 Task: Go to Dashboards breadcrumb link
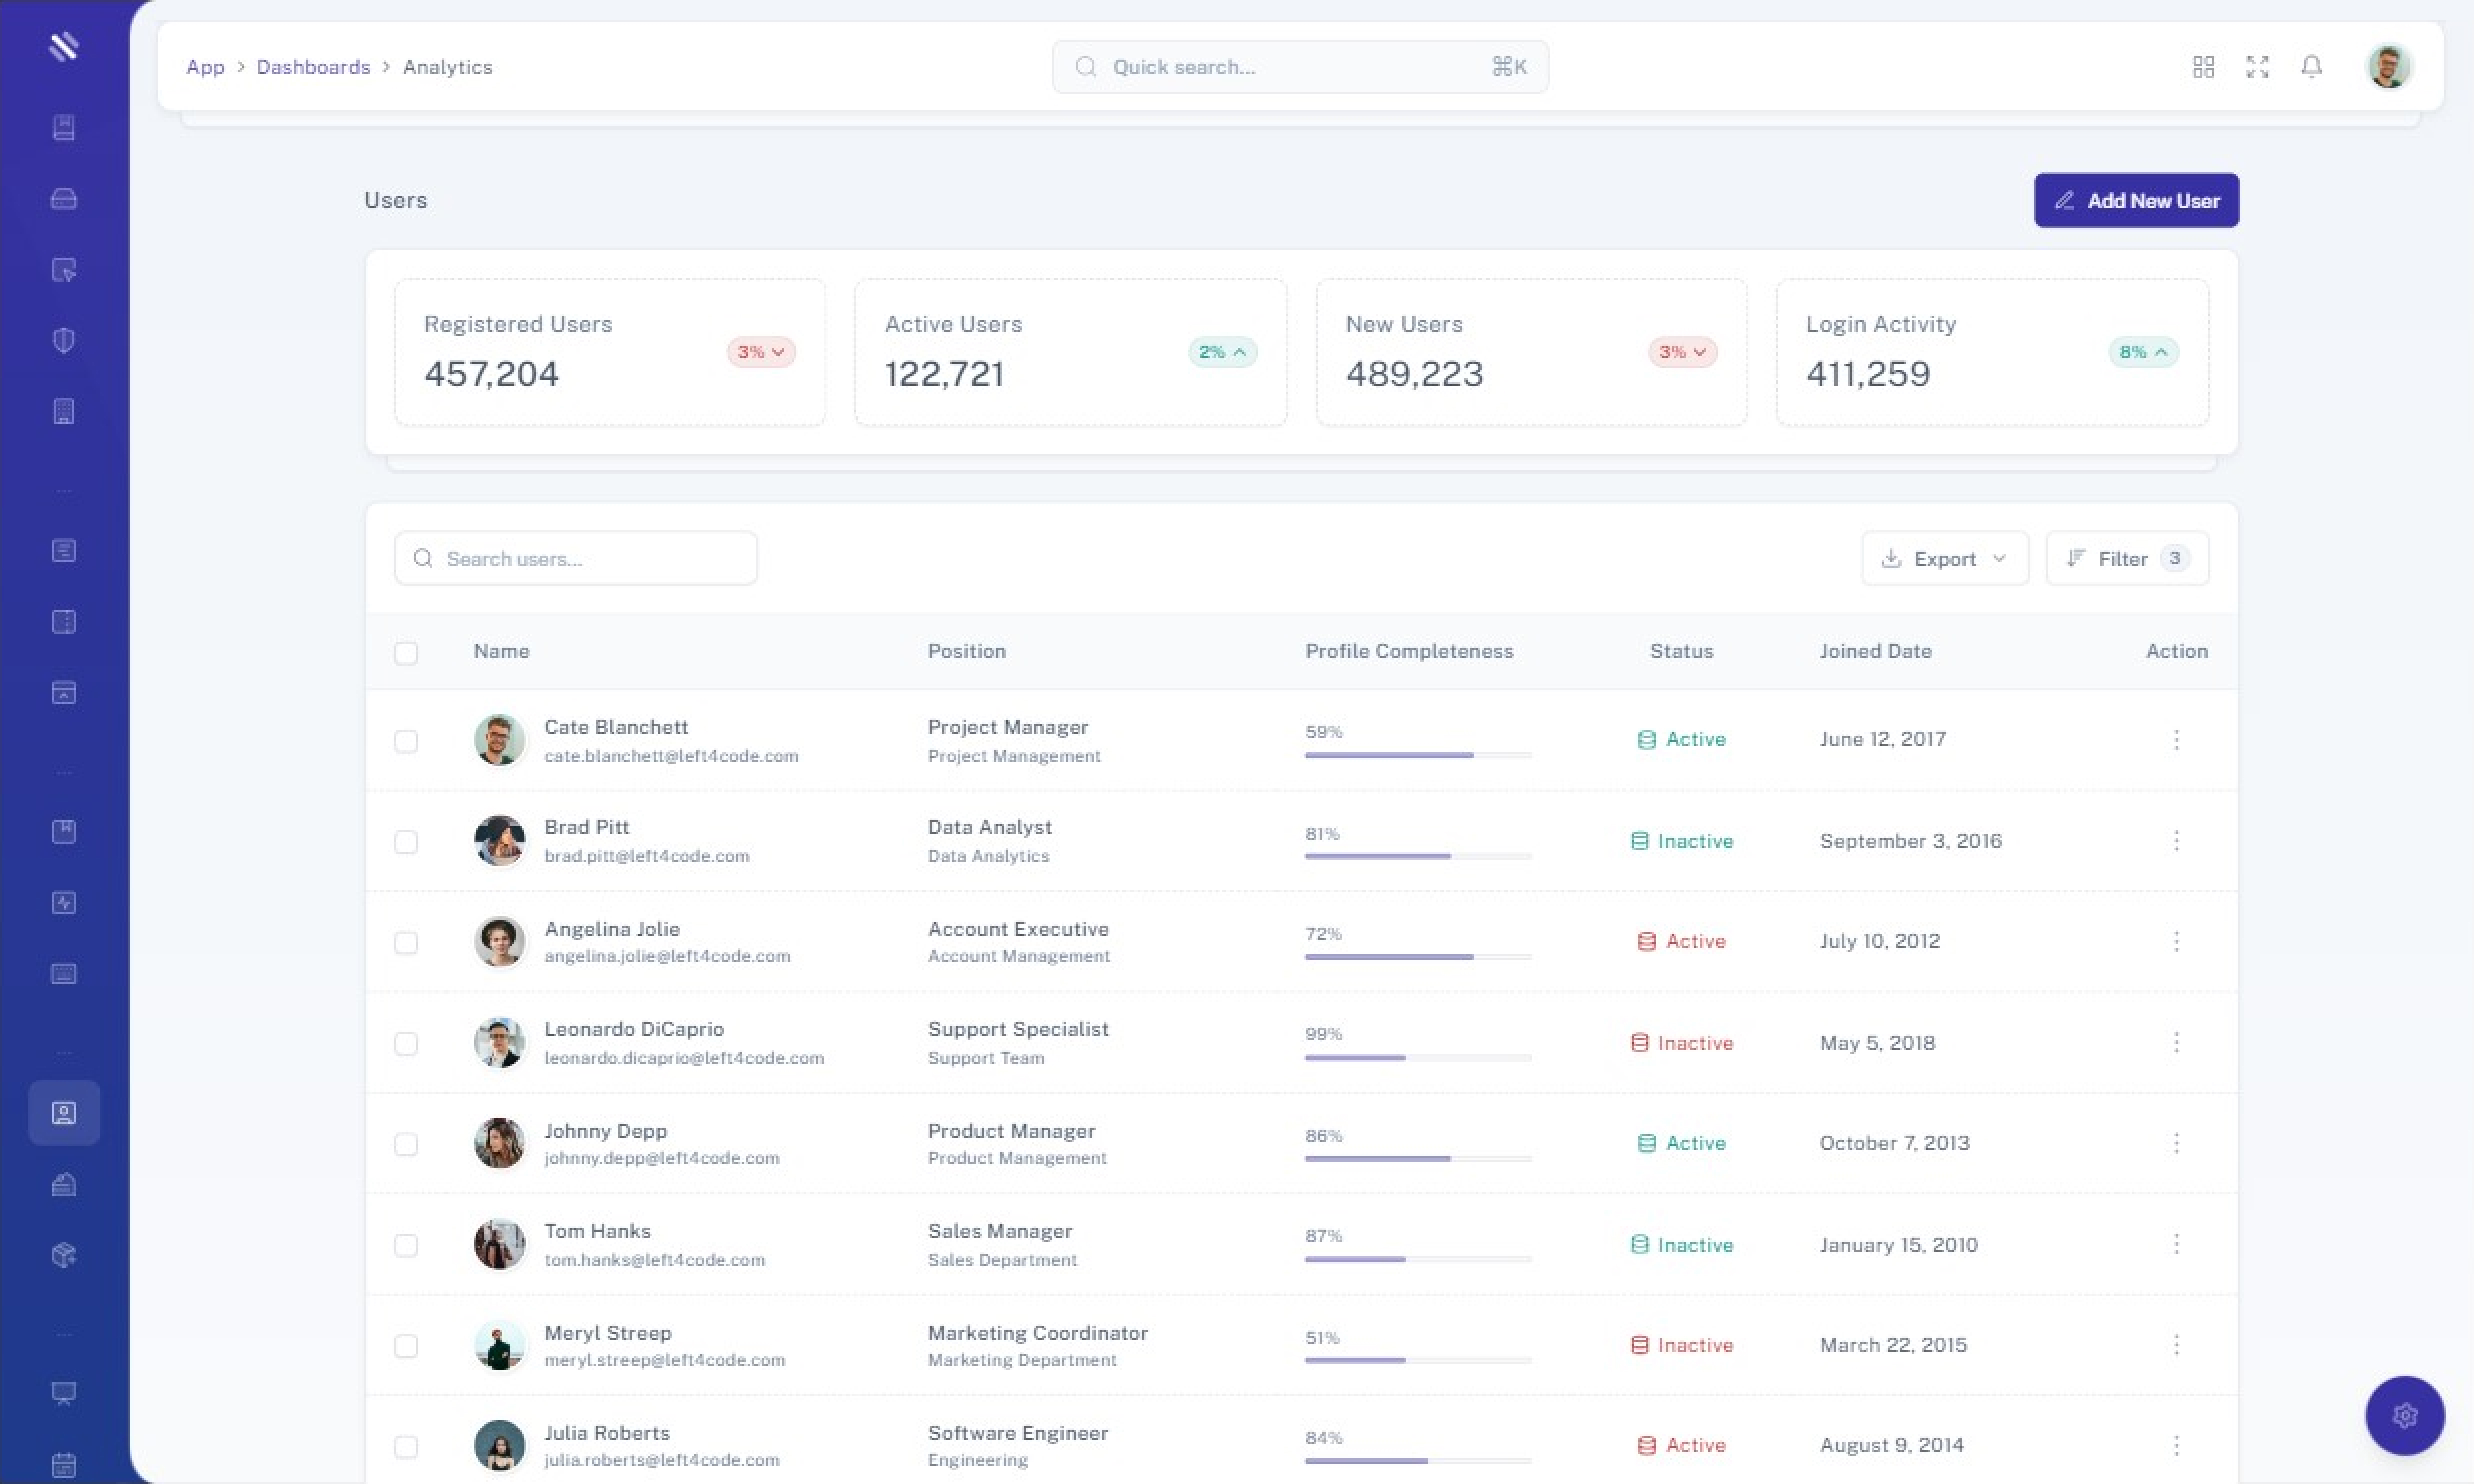coord(313,67)
